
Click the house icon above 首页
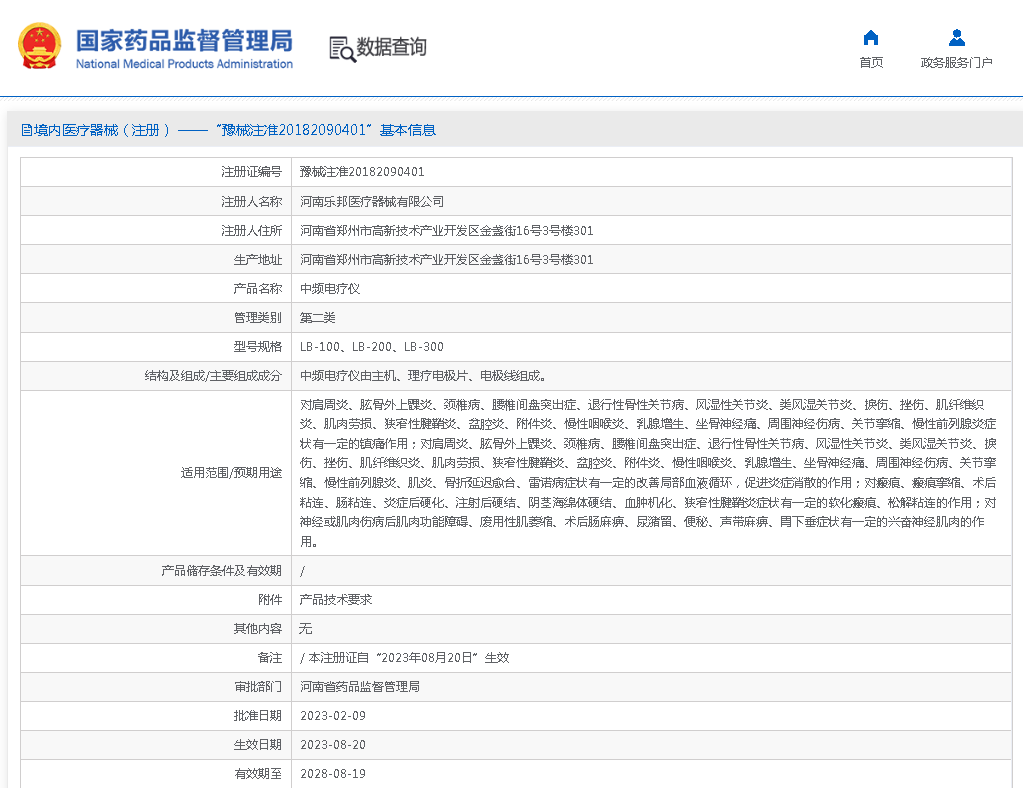pyautogui.click(x=870, y=38)
